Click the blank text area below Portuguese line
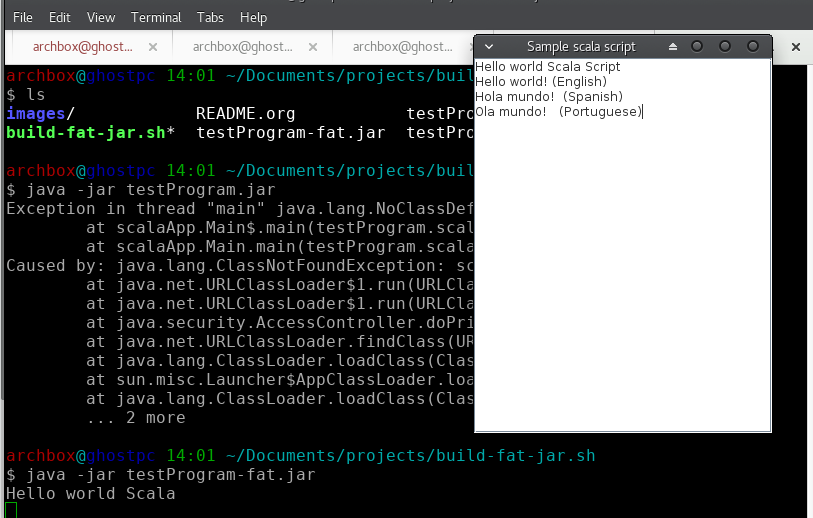This screenshot has height=518, width=813. (x=622, y=275)
